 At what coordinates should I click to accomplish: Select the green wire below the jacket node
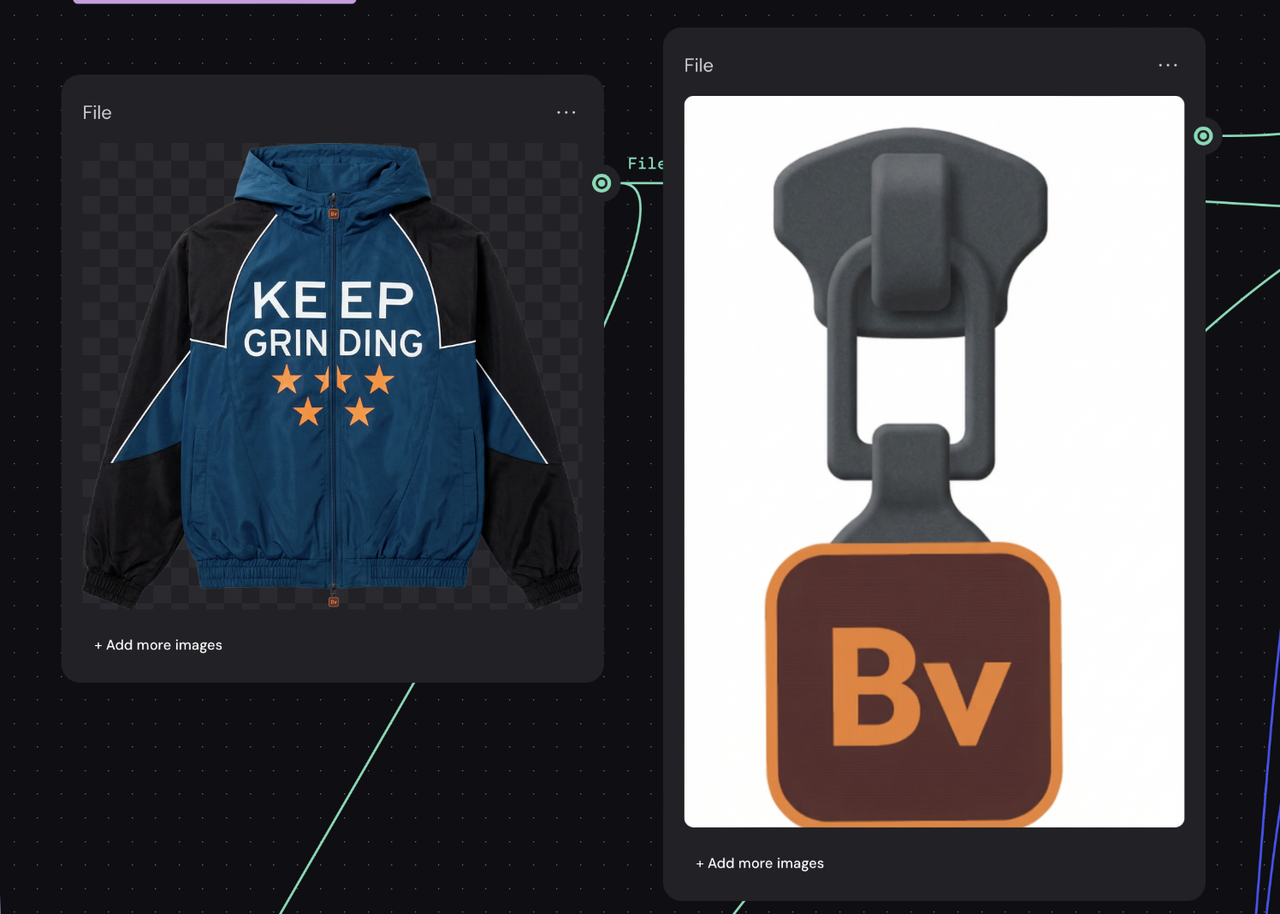350,790
